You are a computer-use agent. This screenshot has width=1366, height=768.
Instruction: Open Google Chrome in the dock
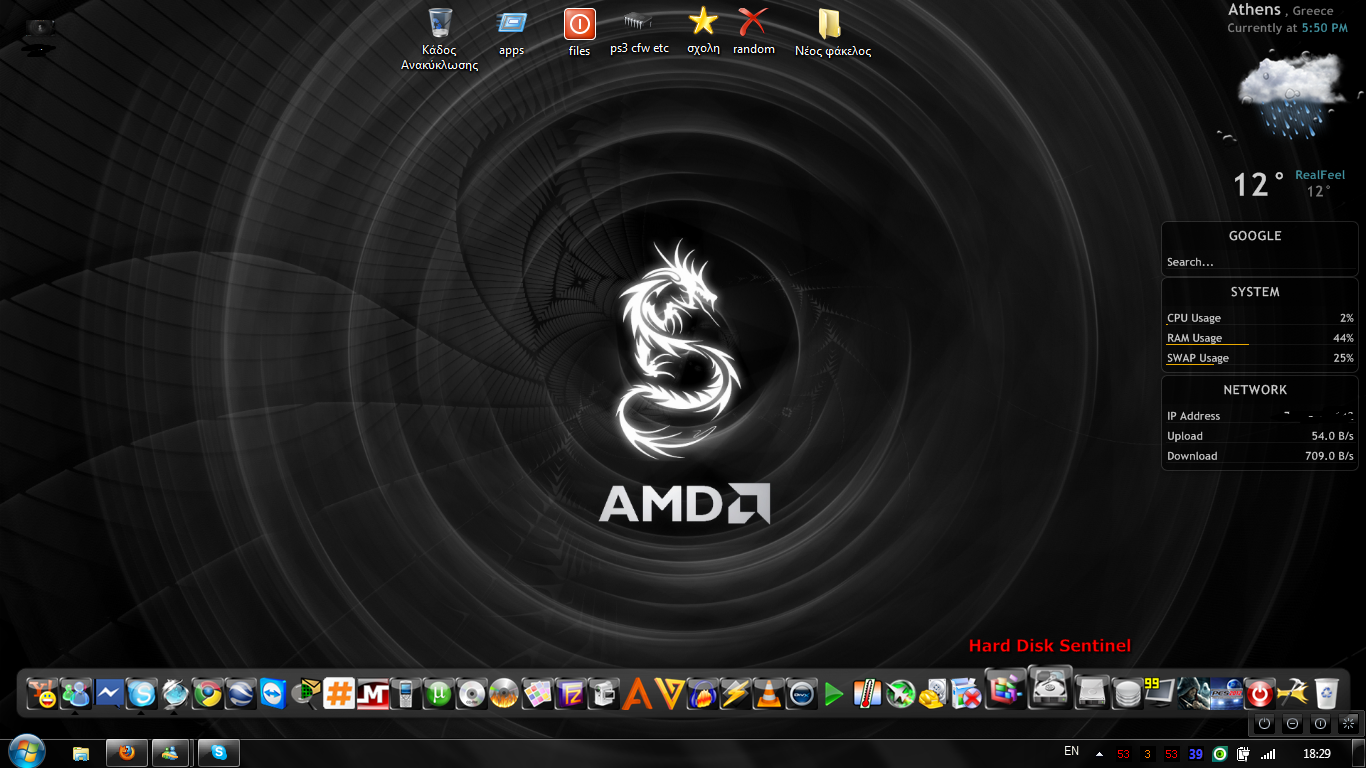[x=207, y=693]
